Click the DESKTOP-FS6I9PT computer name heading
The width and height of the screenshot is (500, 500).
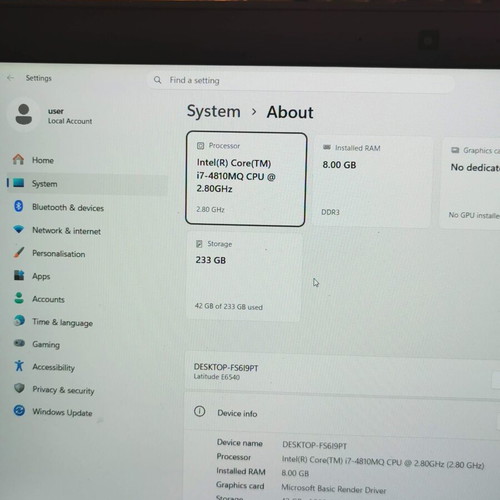[x=226, y=367]
